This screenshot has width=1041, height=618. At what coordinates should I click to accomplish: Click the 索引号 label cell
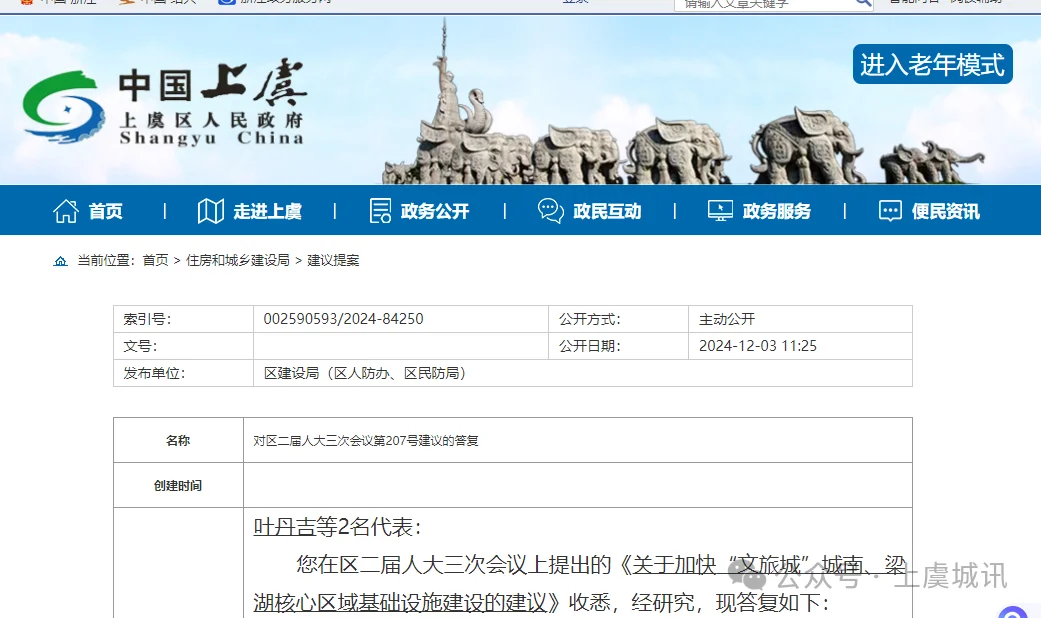pos(183,319)
